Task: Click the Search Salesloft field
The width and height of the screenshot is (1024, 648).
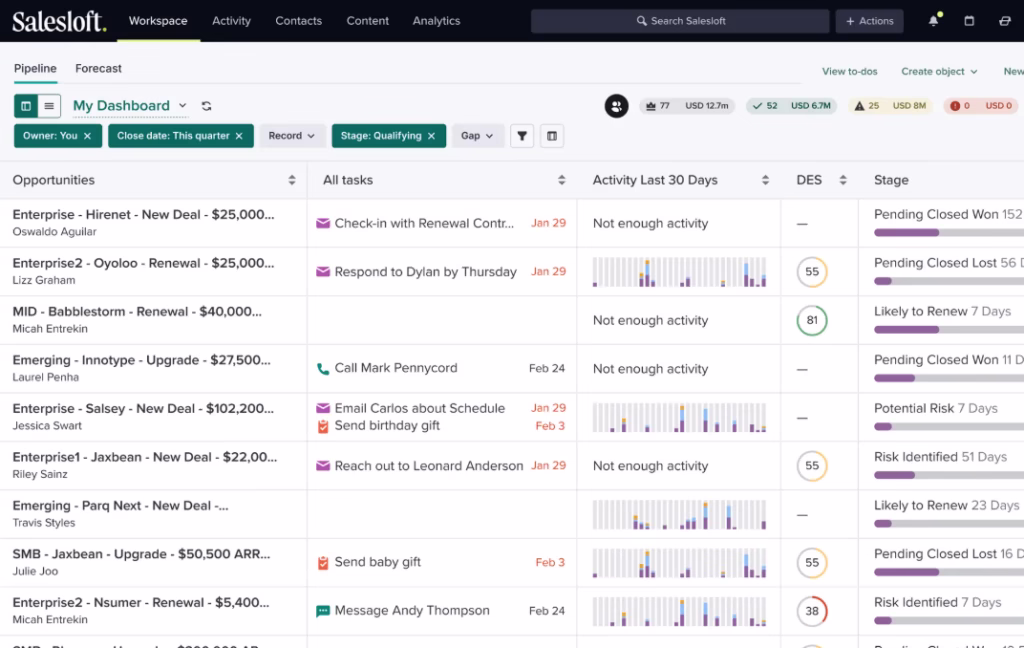Action: (x=680, y=21)
